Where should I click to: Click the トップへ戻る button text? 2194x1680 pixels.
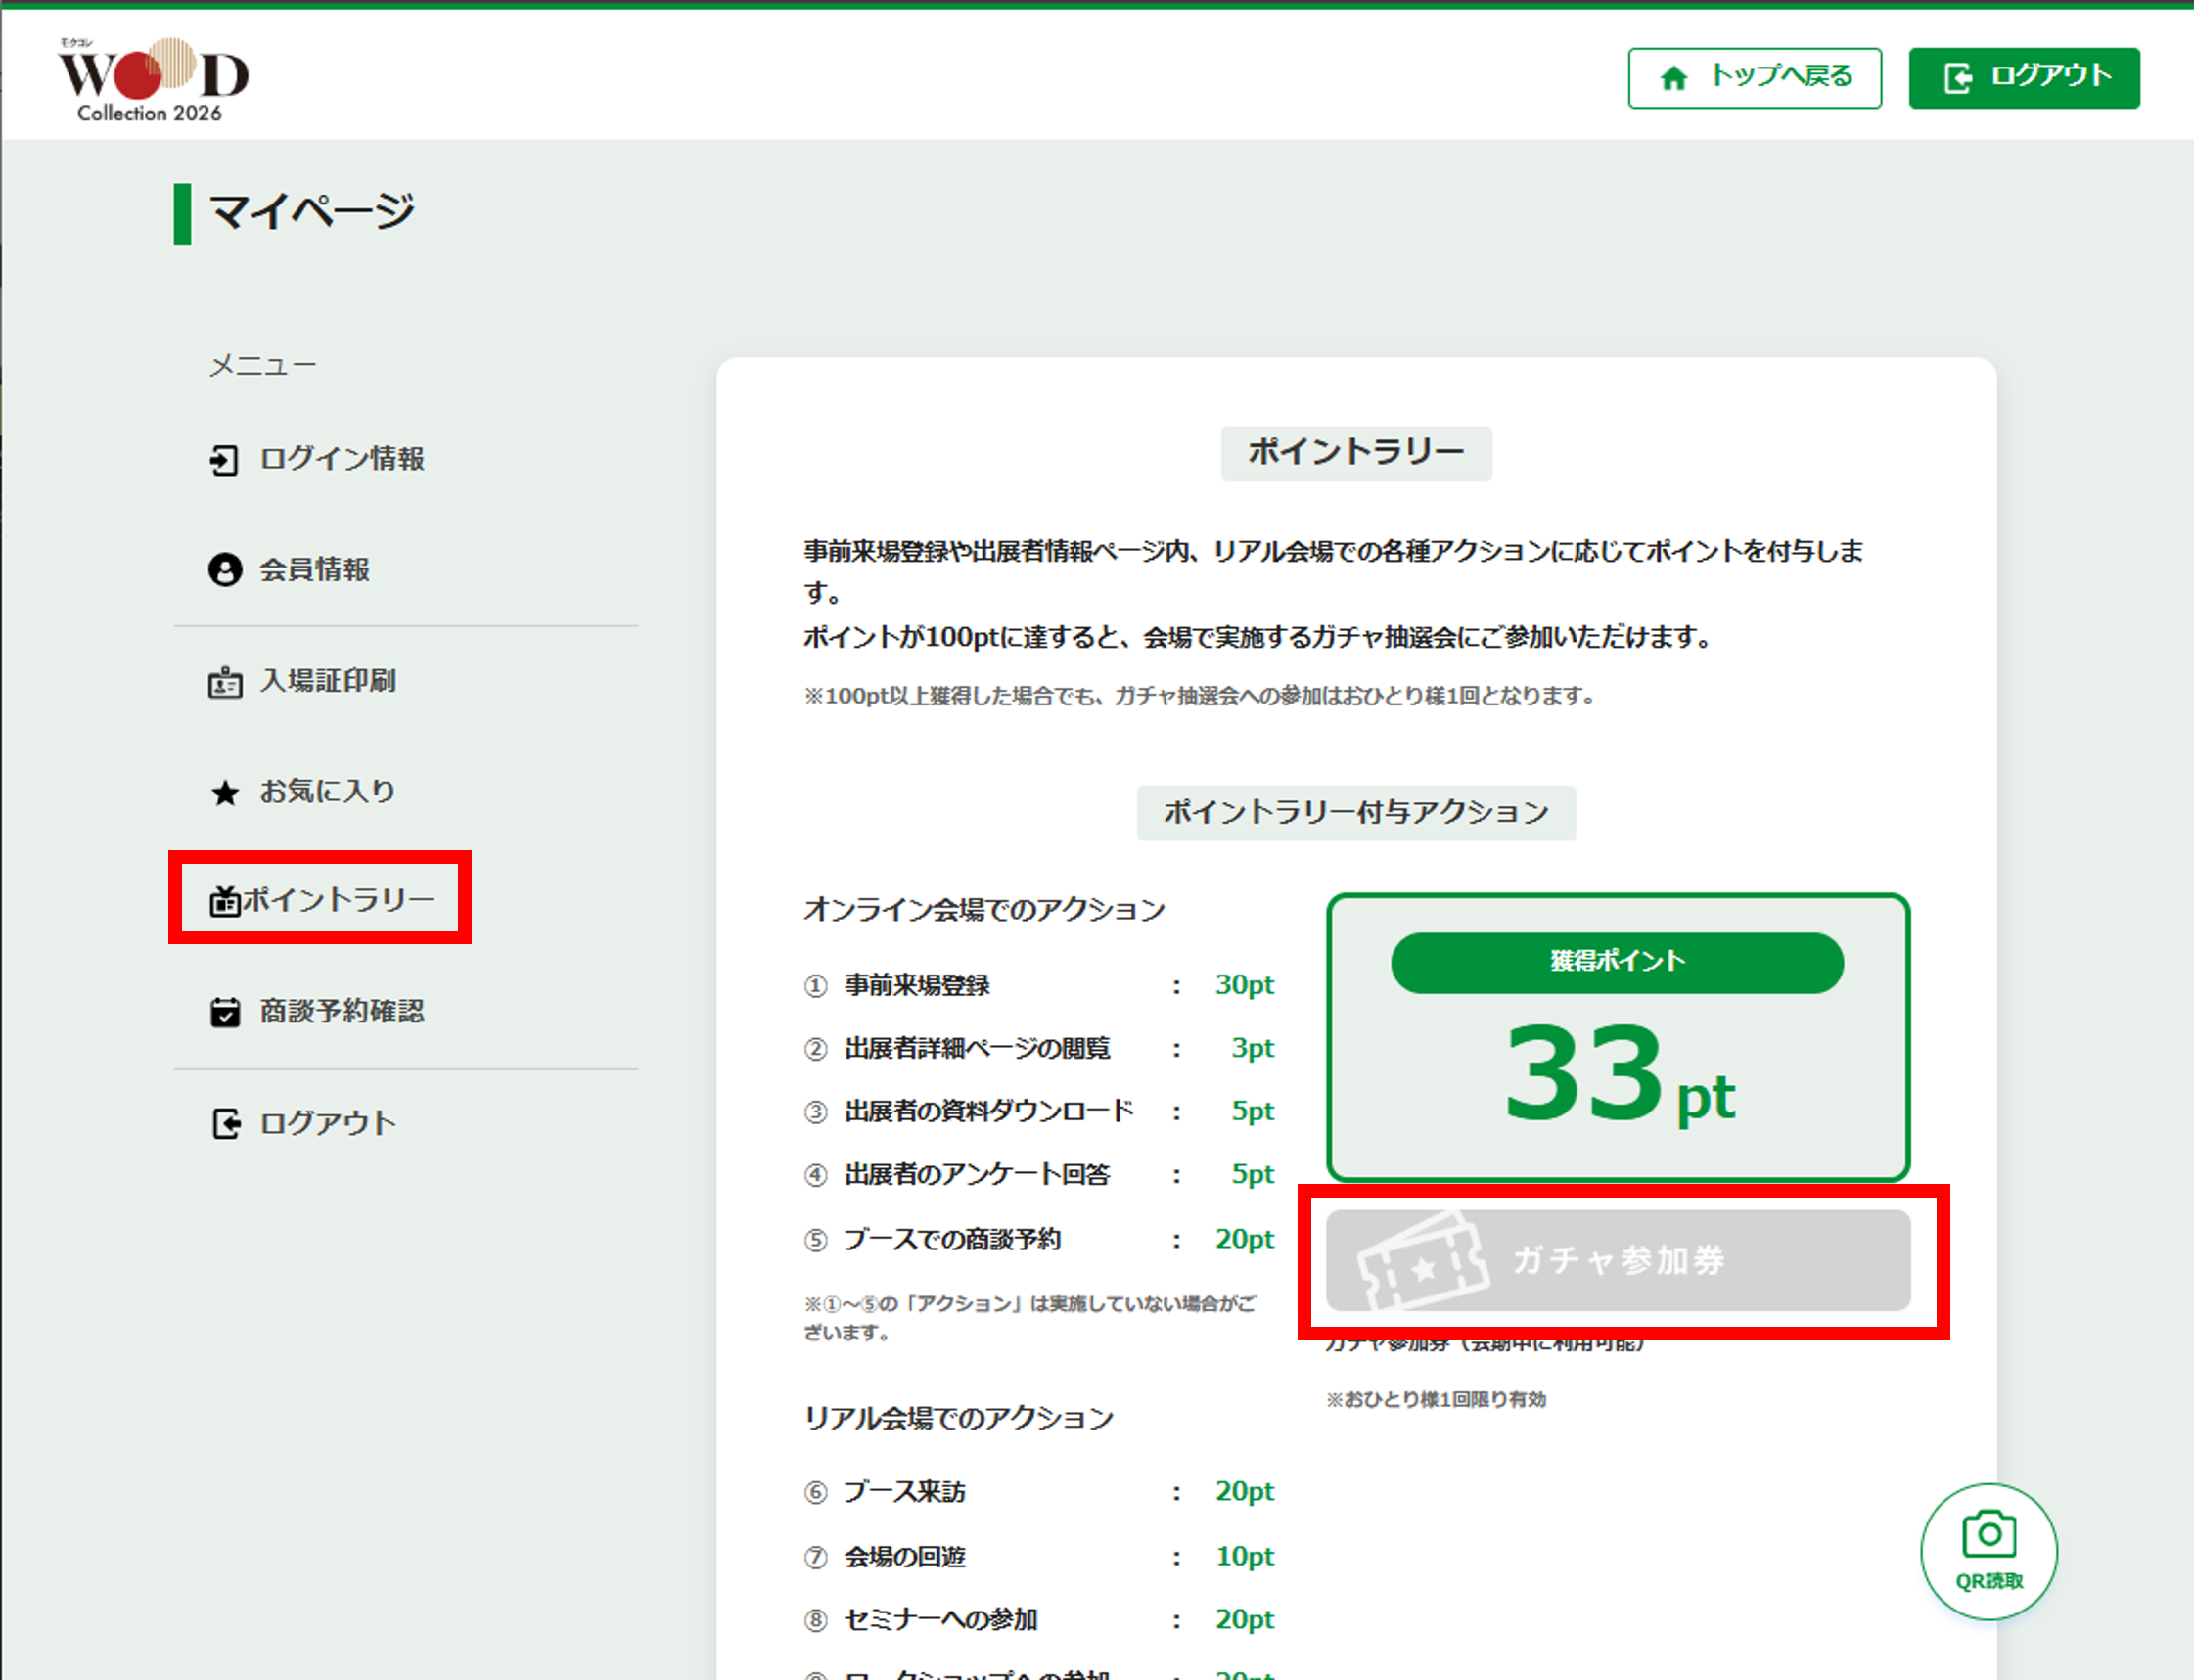tap(1781, 76)
